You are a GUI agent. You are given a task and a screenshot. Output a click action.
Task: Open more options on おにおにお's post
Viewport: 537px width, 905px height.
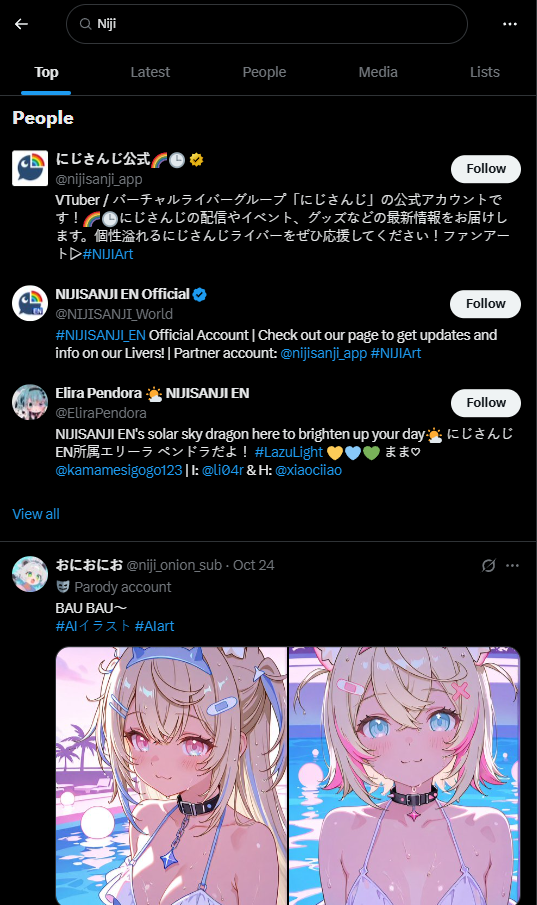512,565
